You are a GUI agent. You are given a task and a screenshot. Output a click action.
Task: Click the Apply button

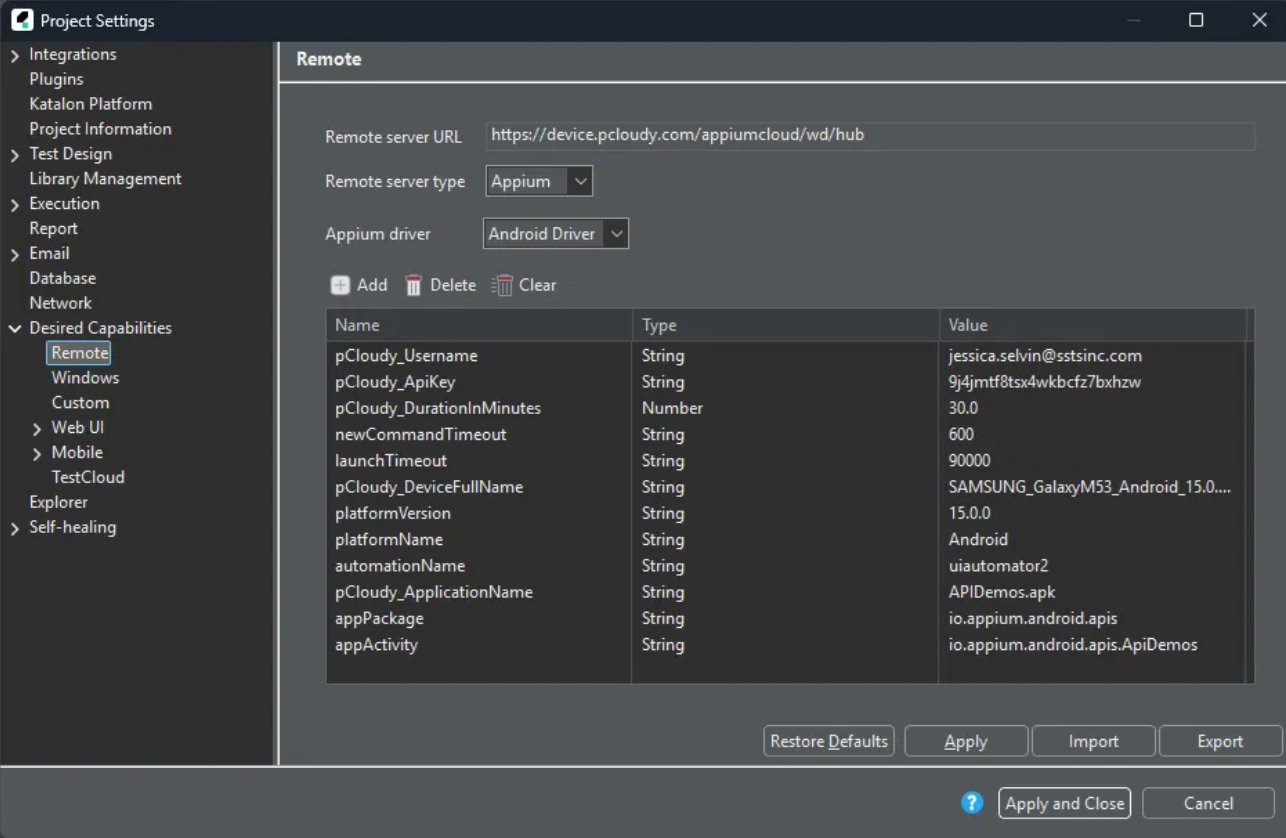966,741
